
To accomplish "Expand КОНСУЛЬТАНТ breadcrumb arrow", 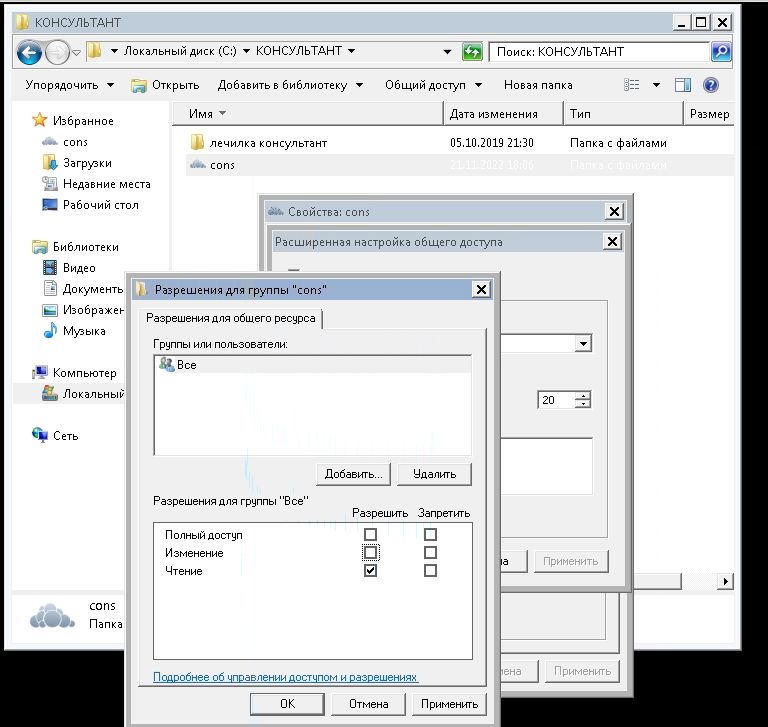I will pos(351,51).
